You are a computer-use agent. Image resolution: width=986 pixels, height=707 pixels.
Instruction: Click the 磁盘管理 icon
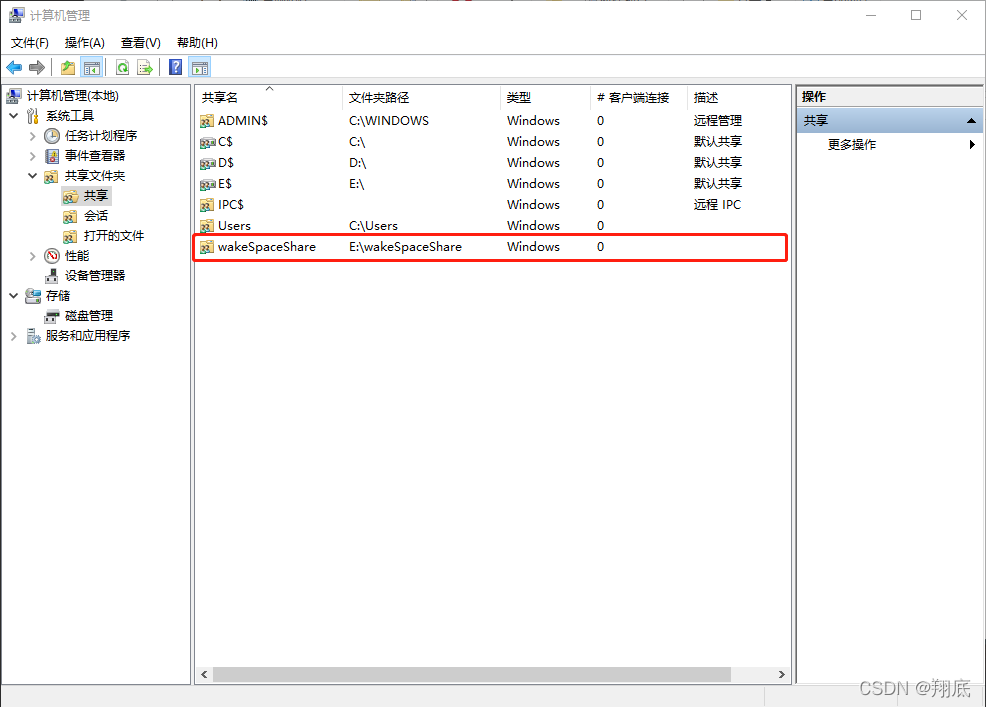pyautogui.click(x=52, y=316)
